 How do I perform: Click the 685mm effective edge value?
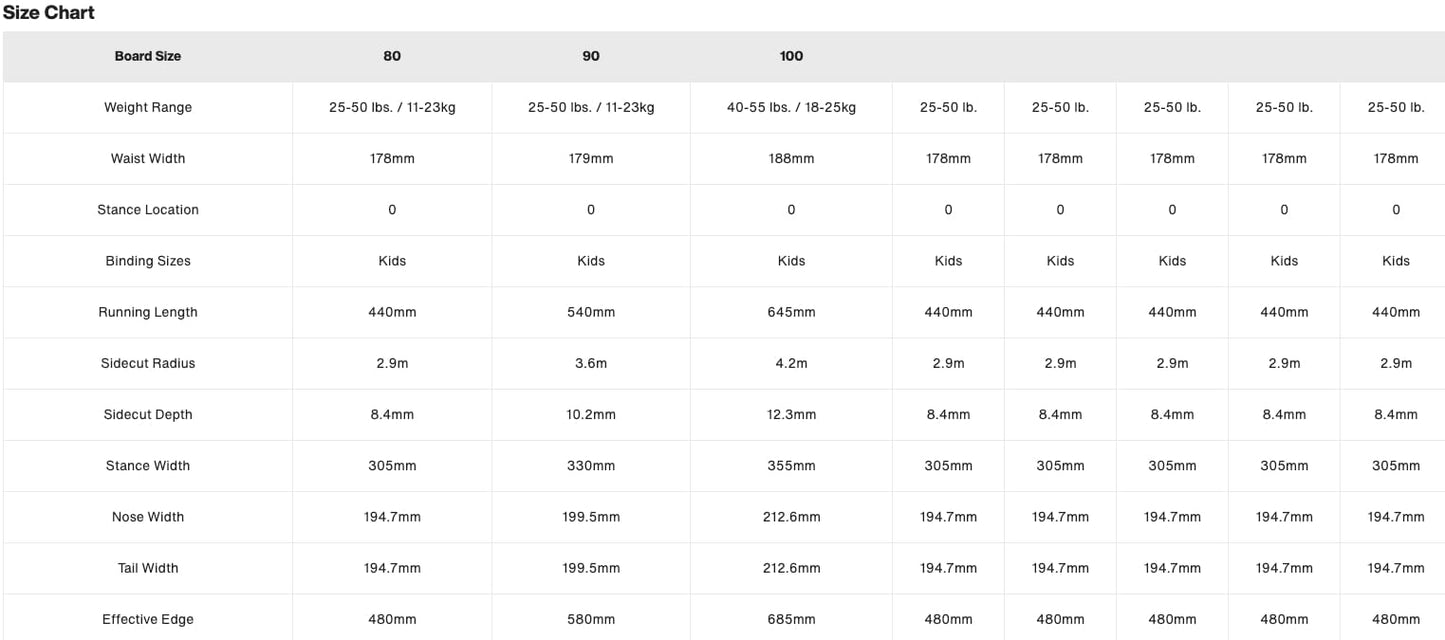(x=791, y=619)
